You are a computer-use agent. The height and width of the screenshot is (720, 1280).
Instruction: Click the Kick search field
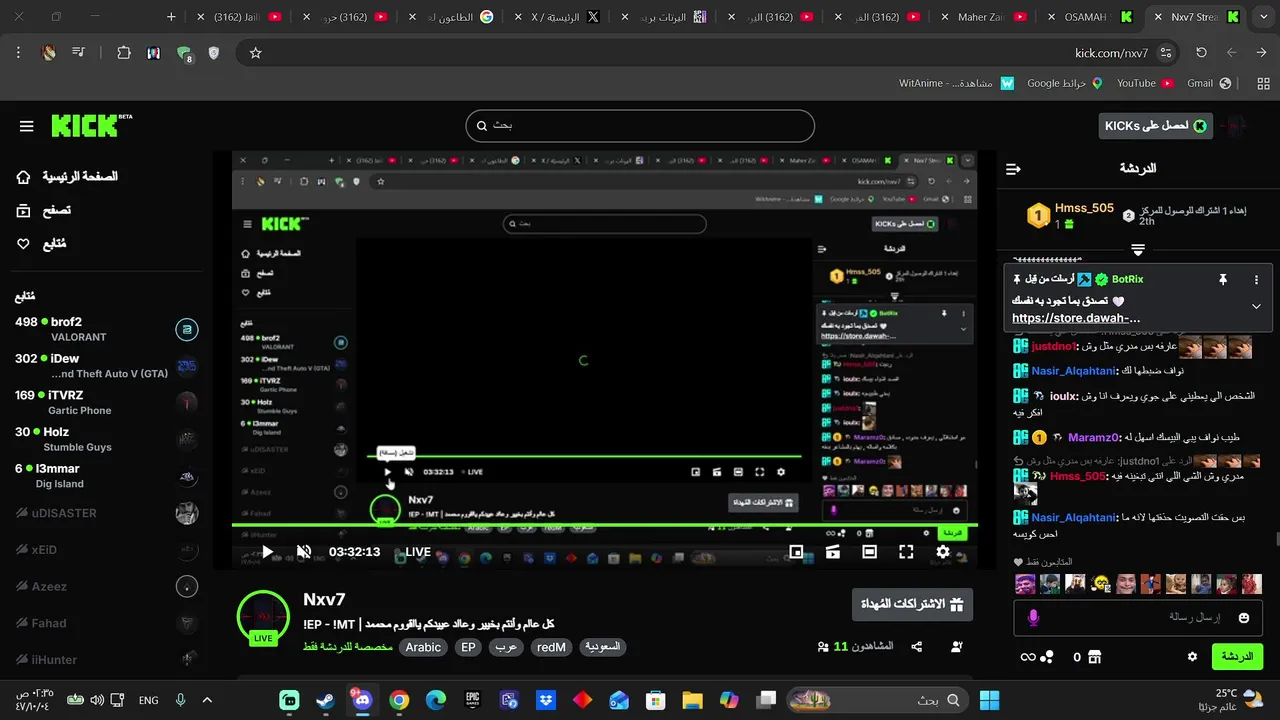point(640,126)
